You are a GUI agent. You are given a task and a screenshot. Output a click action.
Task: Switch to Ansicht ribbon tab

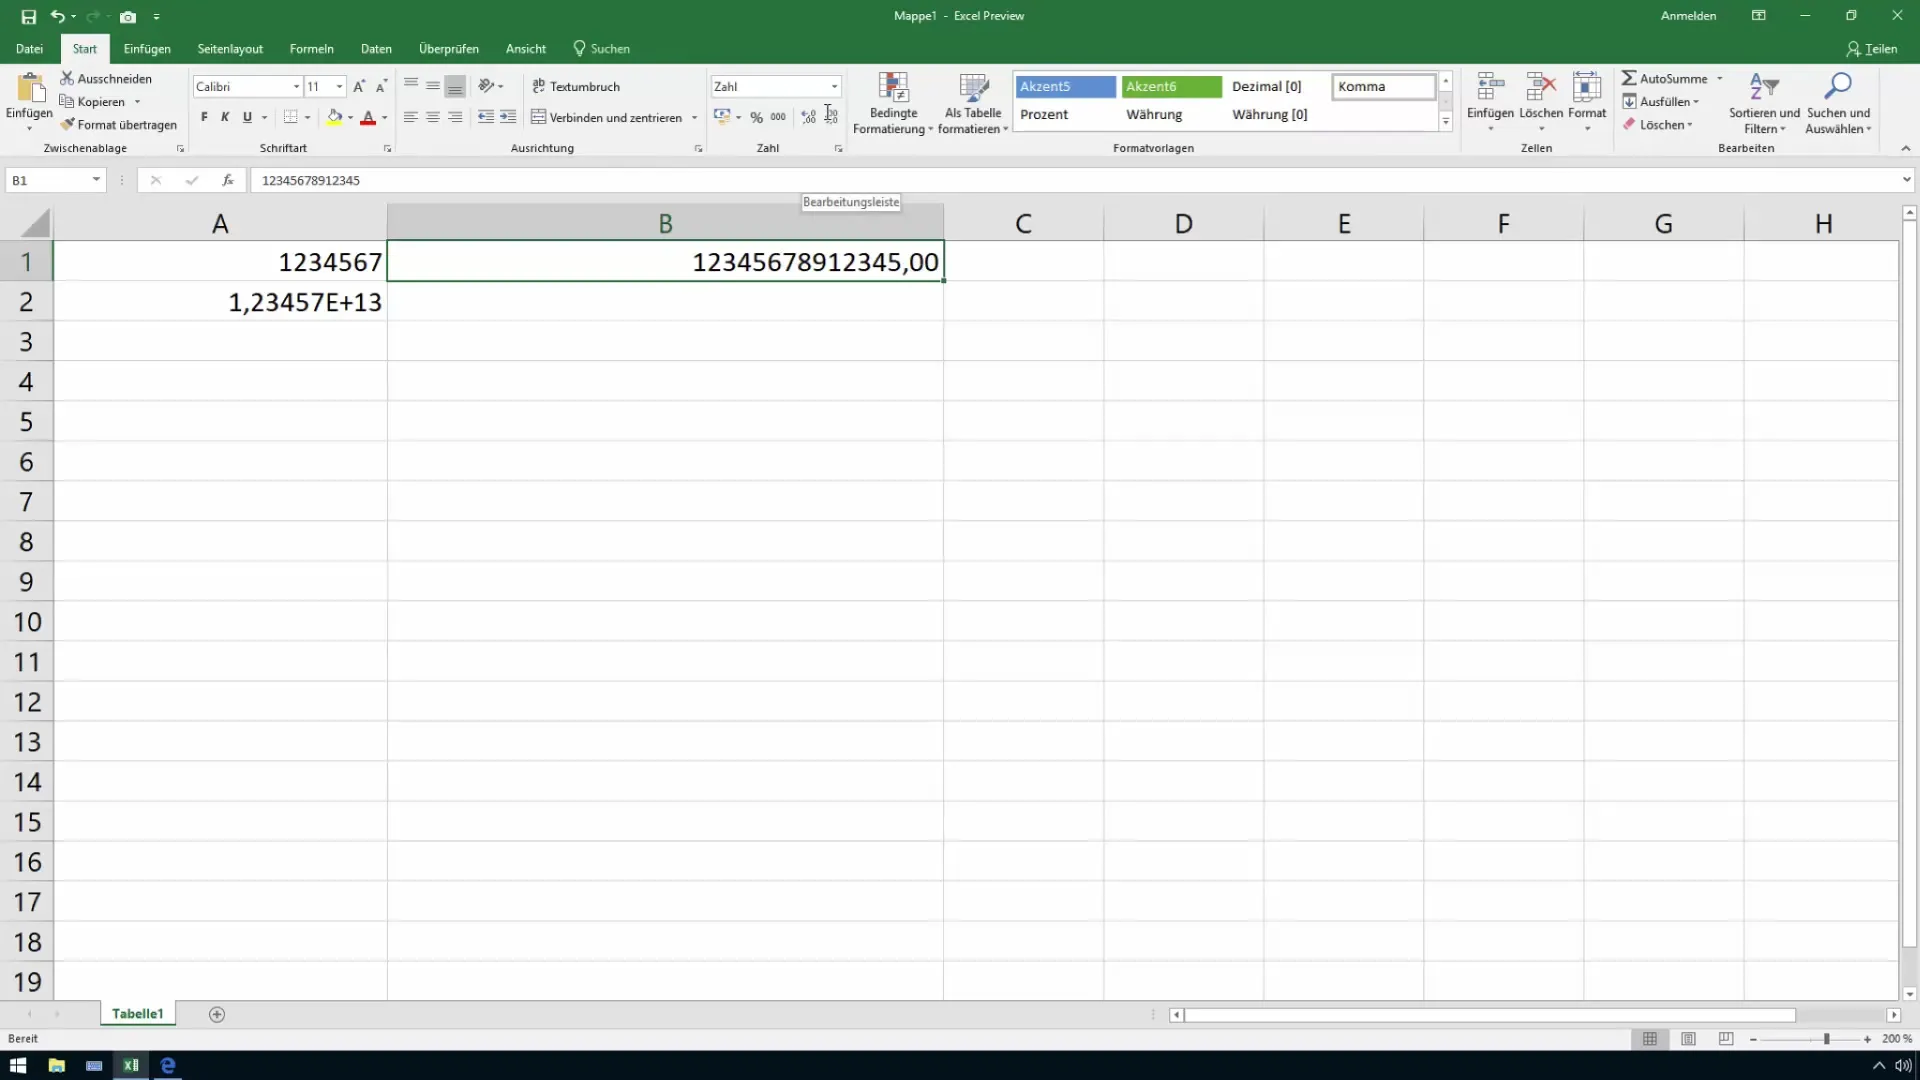pos(526,48)
